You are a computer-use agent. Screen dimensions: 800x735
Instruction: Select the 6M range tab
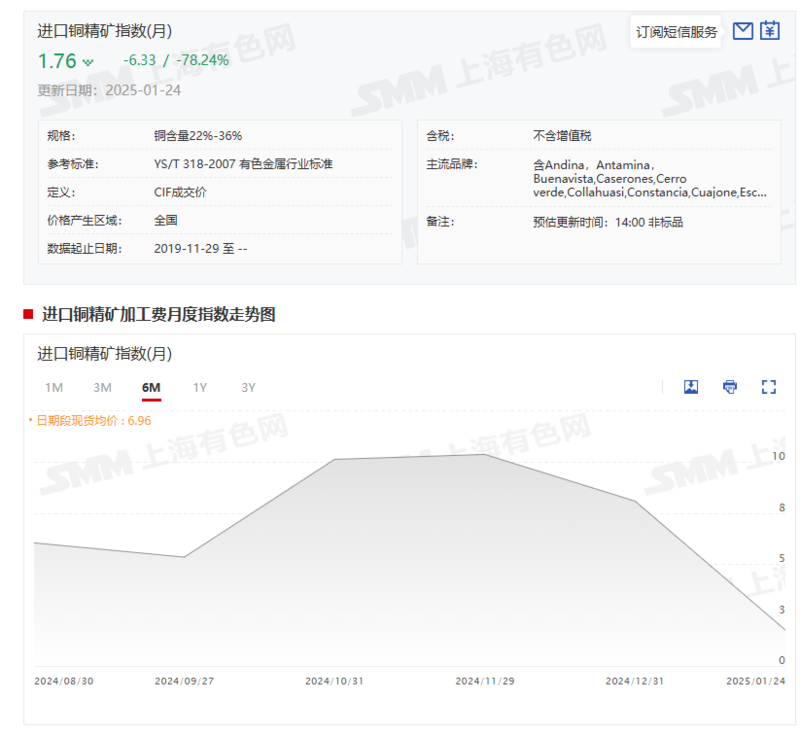click(x=151, y=388)
